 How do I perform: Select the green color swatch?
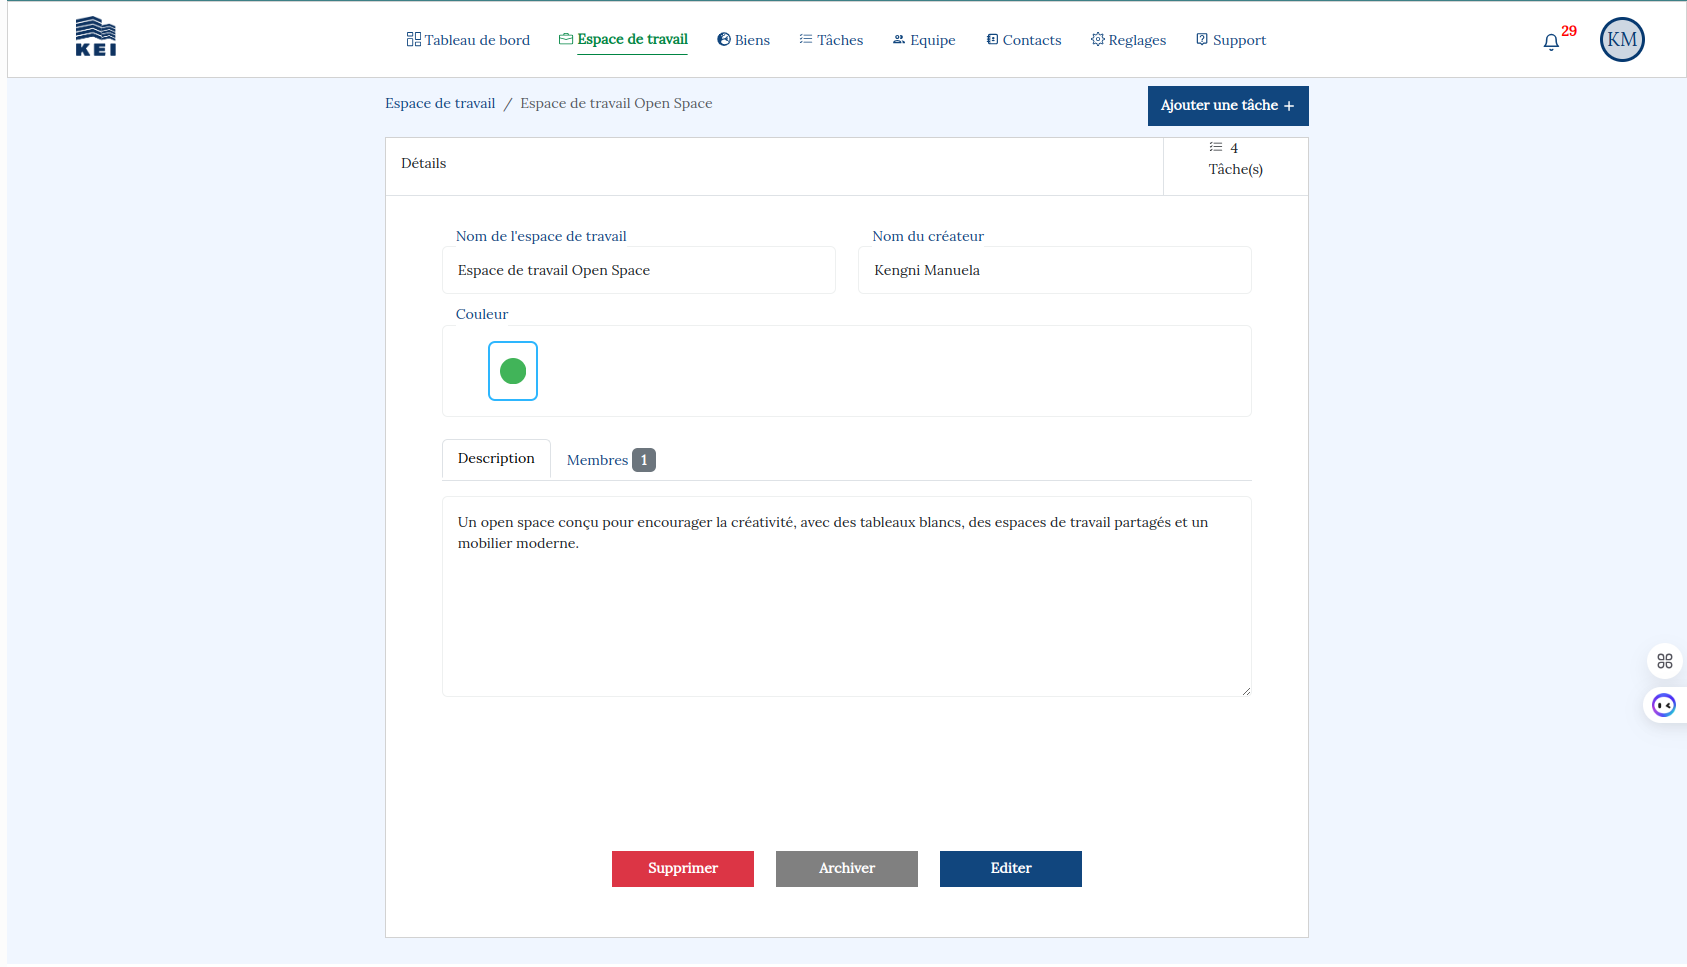coord(513,371)
